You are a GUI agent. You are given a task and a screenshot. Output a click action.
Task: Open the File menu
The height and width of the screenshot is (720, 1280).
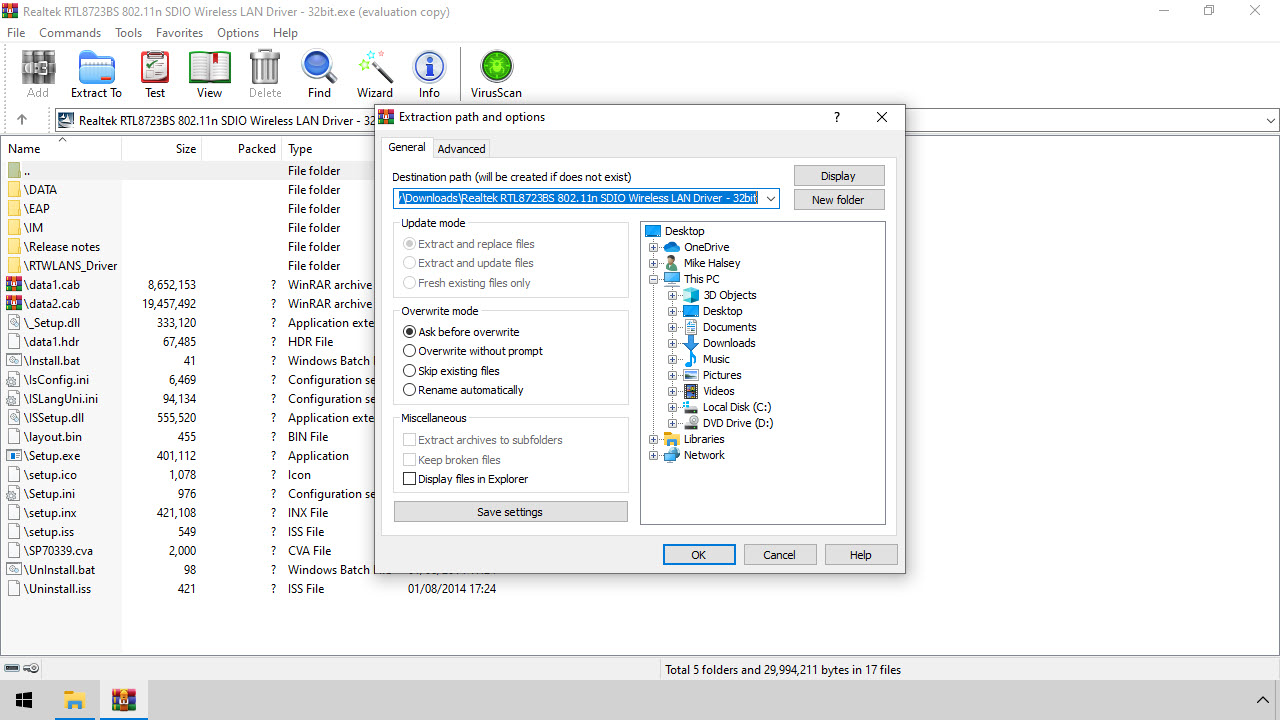pos(16,32)
